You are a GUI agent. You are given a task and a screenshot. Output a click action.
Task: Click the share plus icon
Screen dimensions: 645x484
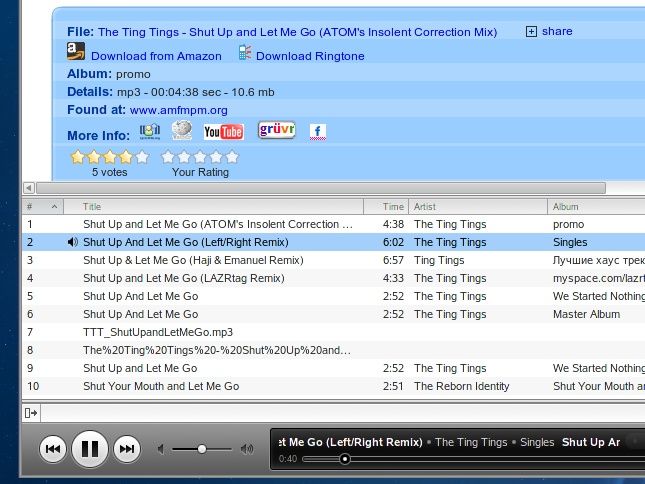coord(531,32)
